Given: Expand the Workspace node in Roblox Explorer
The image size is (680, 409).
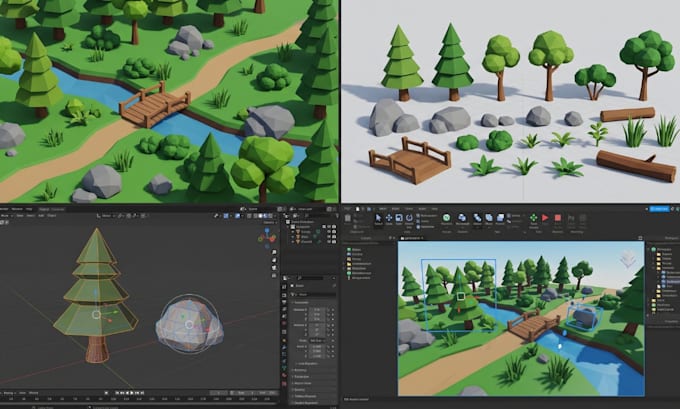Looking at the screenshot, I should click(x=648, y=249).
